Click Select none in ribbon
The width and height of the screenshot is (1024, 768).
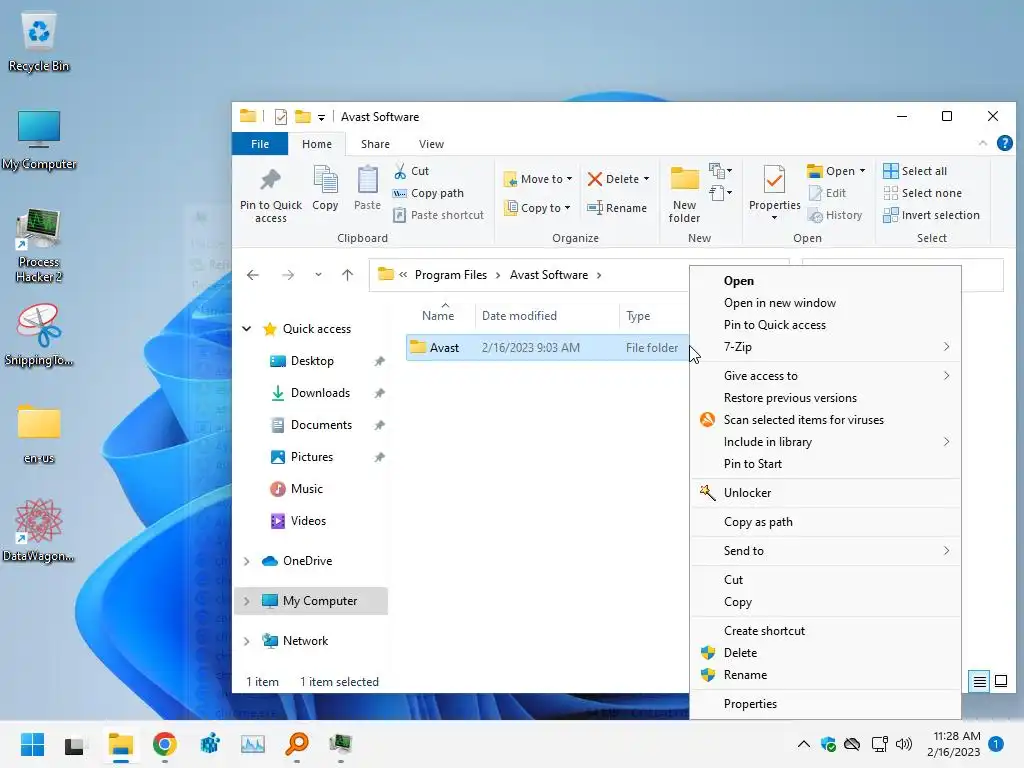point(922,193)
